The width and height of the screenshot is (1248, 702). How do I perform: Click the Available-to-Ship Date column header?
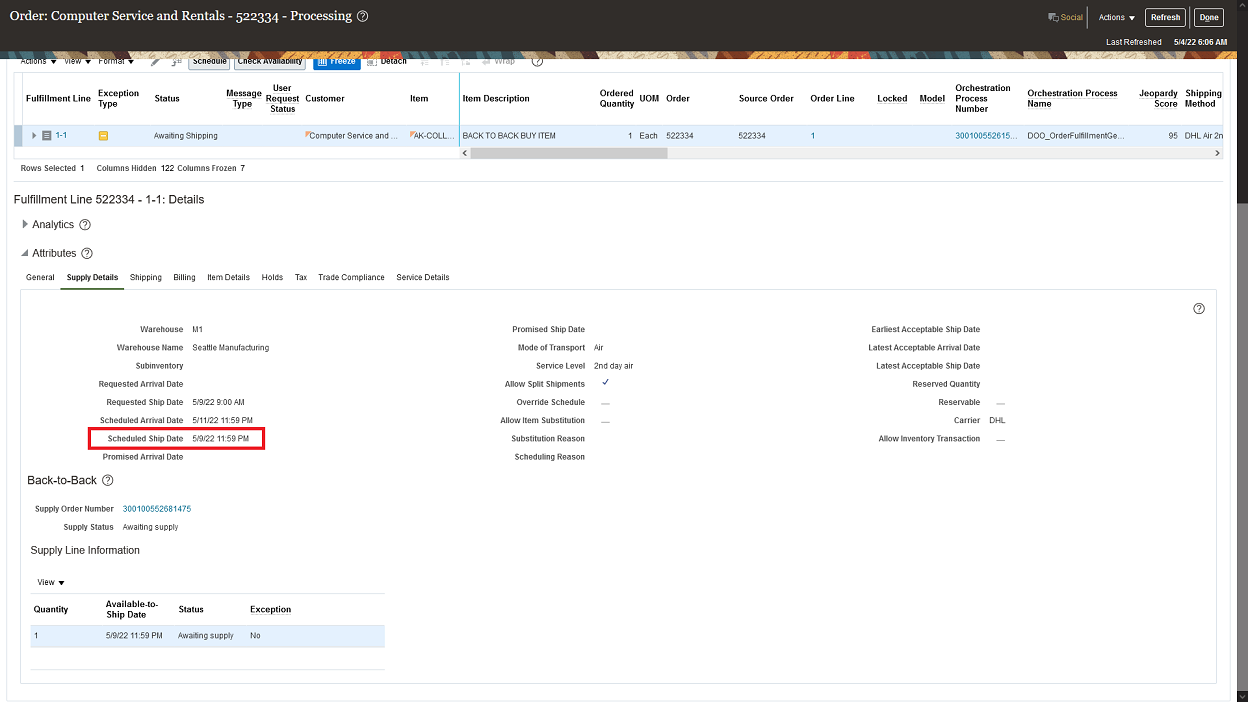(132, 609)
